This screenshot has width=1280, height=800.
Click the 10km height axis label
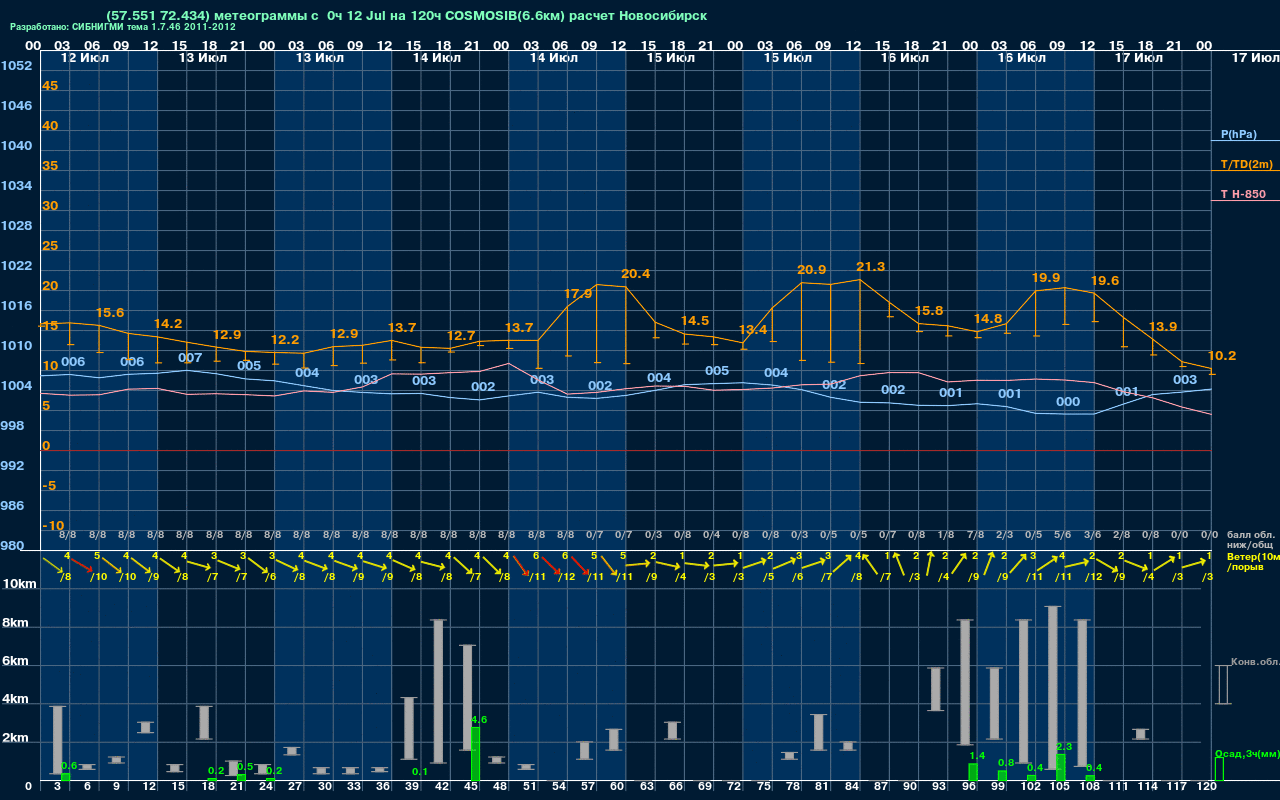[18, 584]
